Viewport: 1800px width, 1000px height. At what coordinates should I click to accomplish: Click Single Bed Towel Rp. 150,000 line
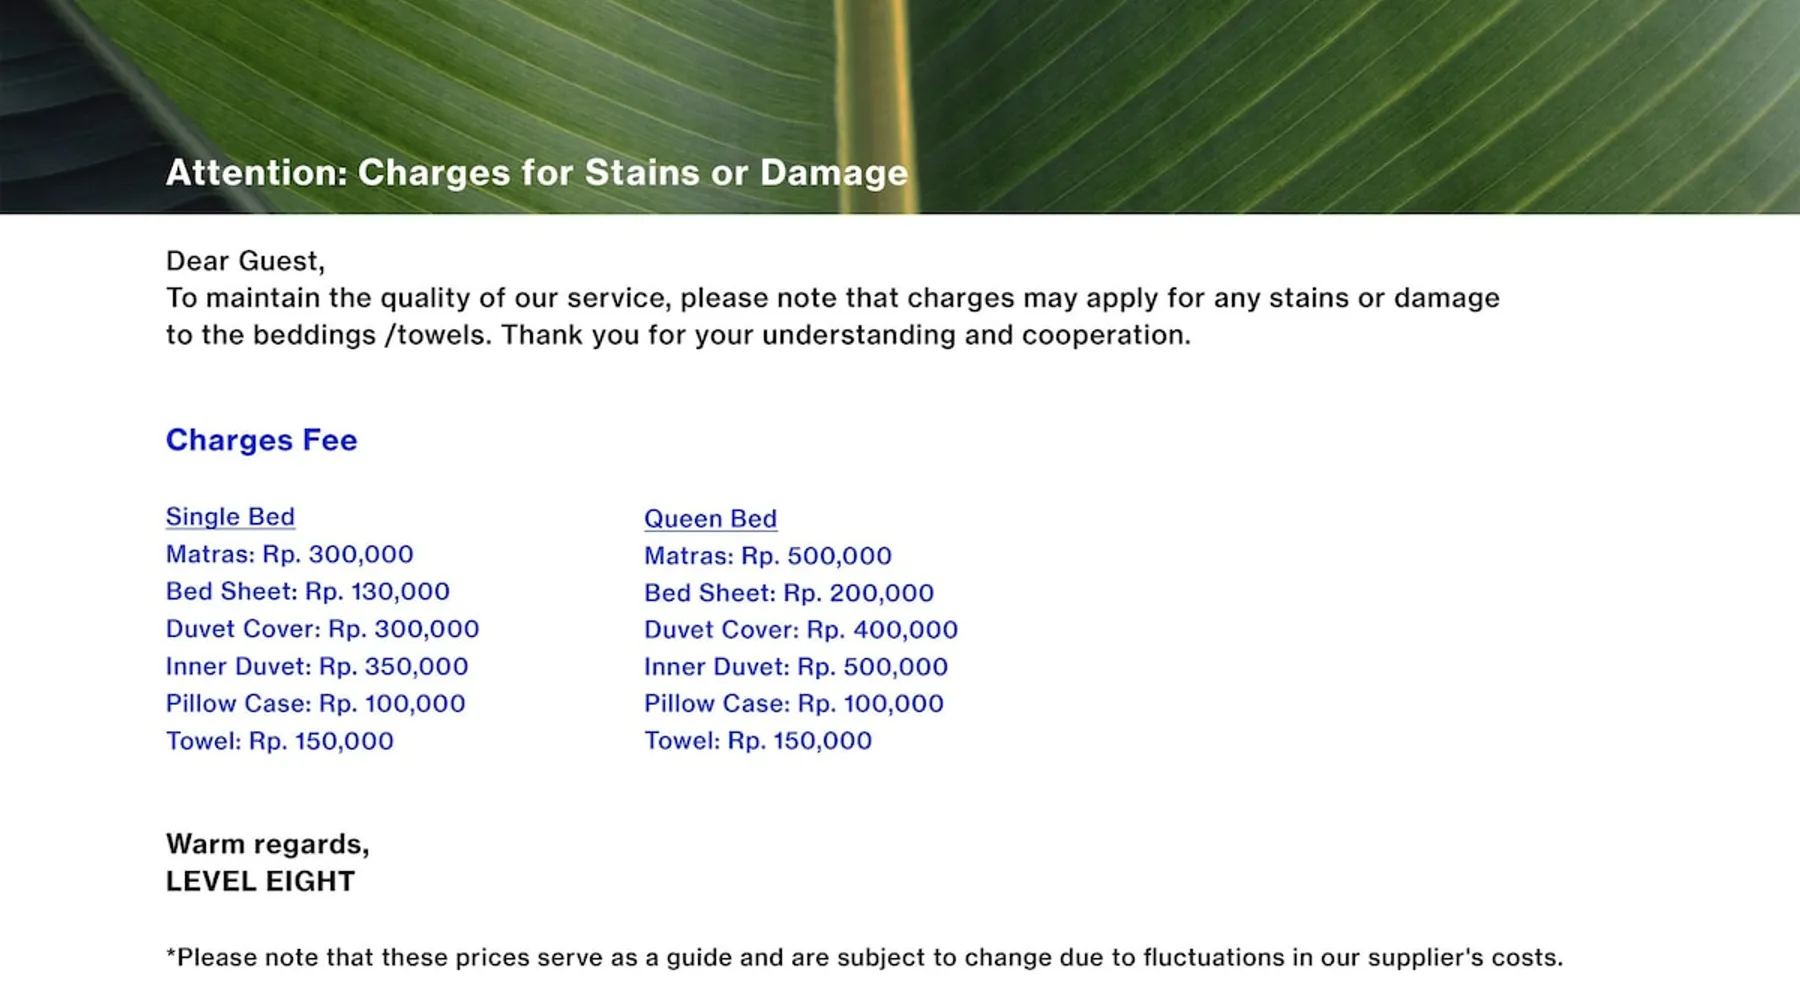click(x=279, y=741)
